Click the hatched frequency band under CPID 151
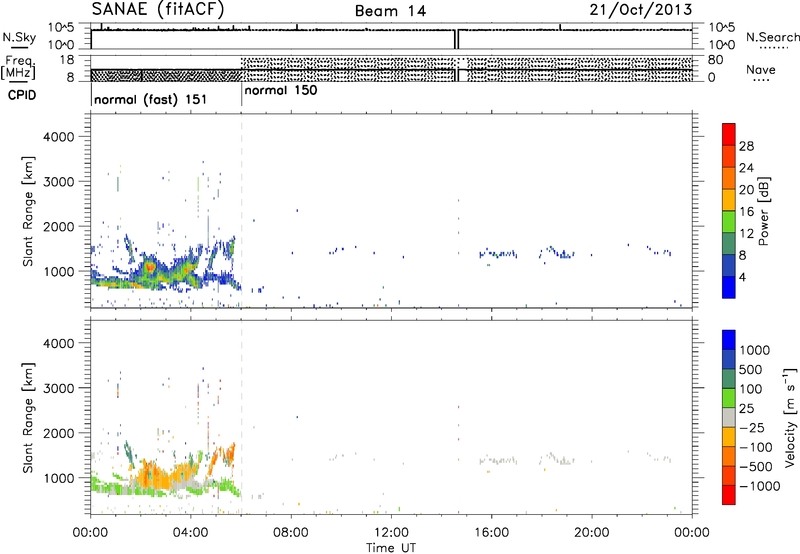 [x=166, y=75]
